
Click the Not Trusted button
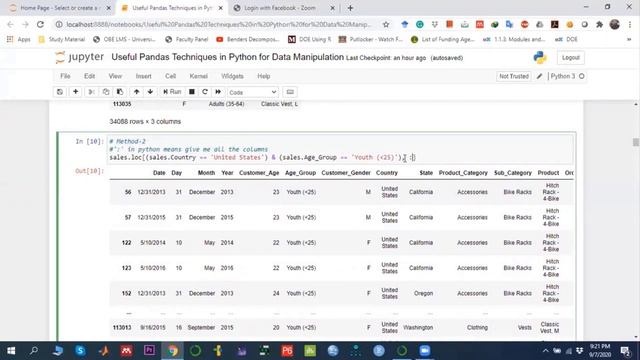[x=513, y=76]
